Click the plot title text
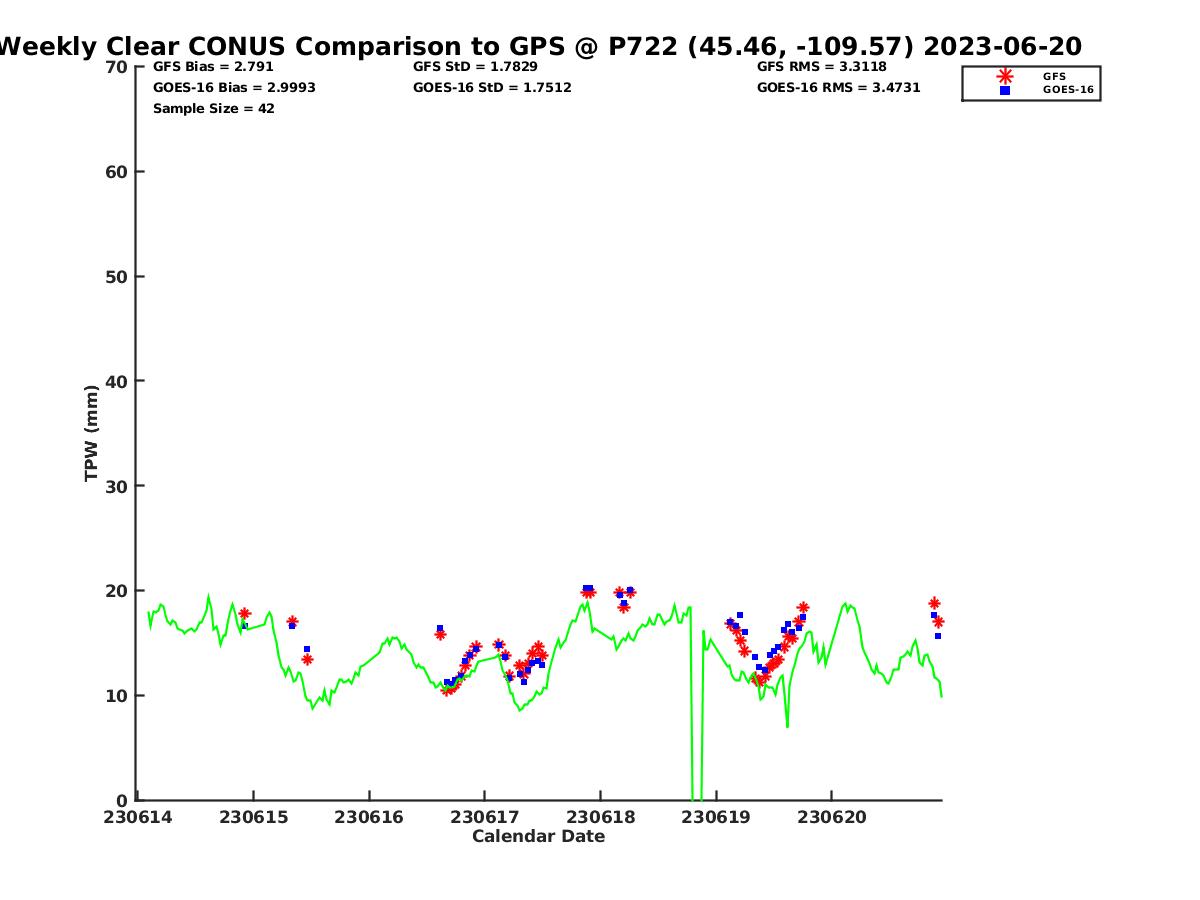Screen dimensions: 1200x900 click(540, 46)
